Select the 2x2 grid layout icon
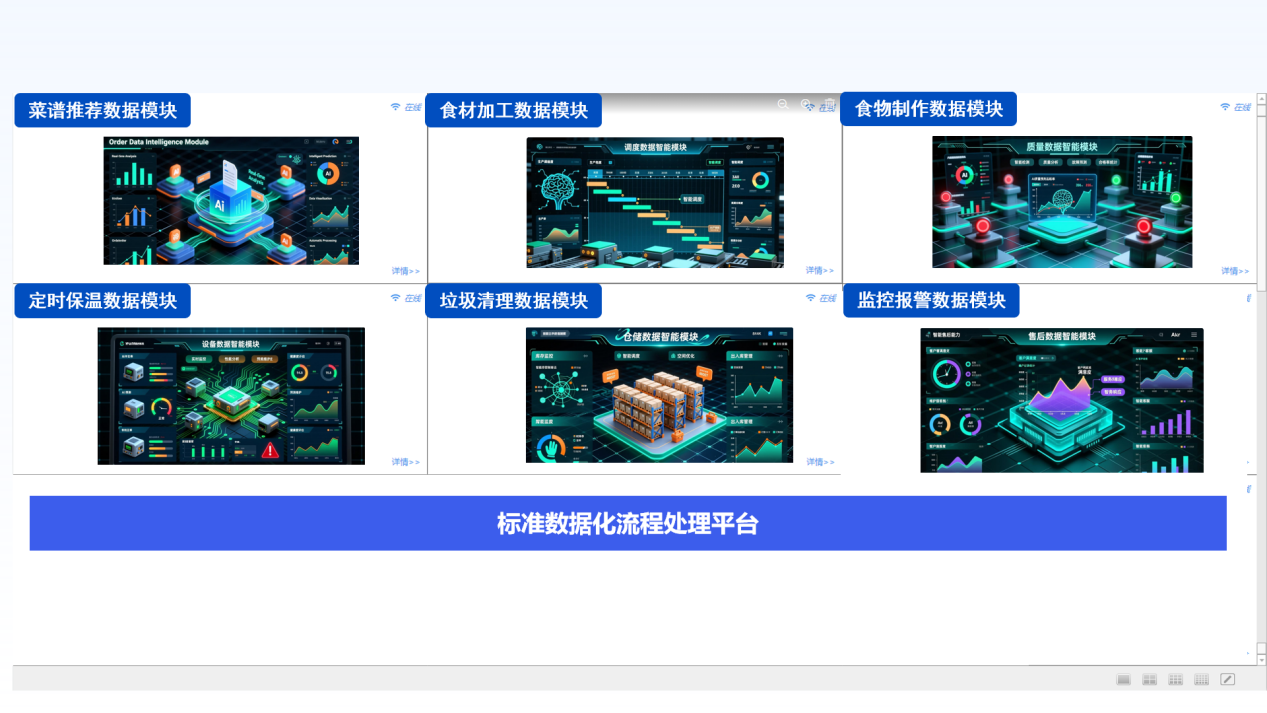The height and width of the screenshot is (713, 1267). (x=1149, y=680)
